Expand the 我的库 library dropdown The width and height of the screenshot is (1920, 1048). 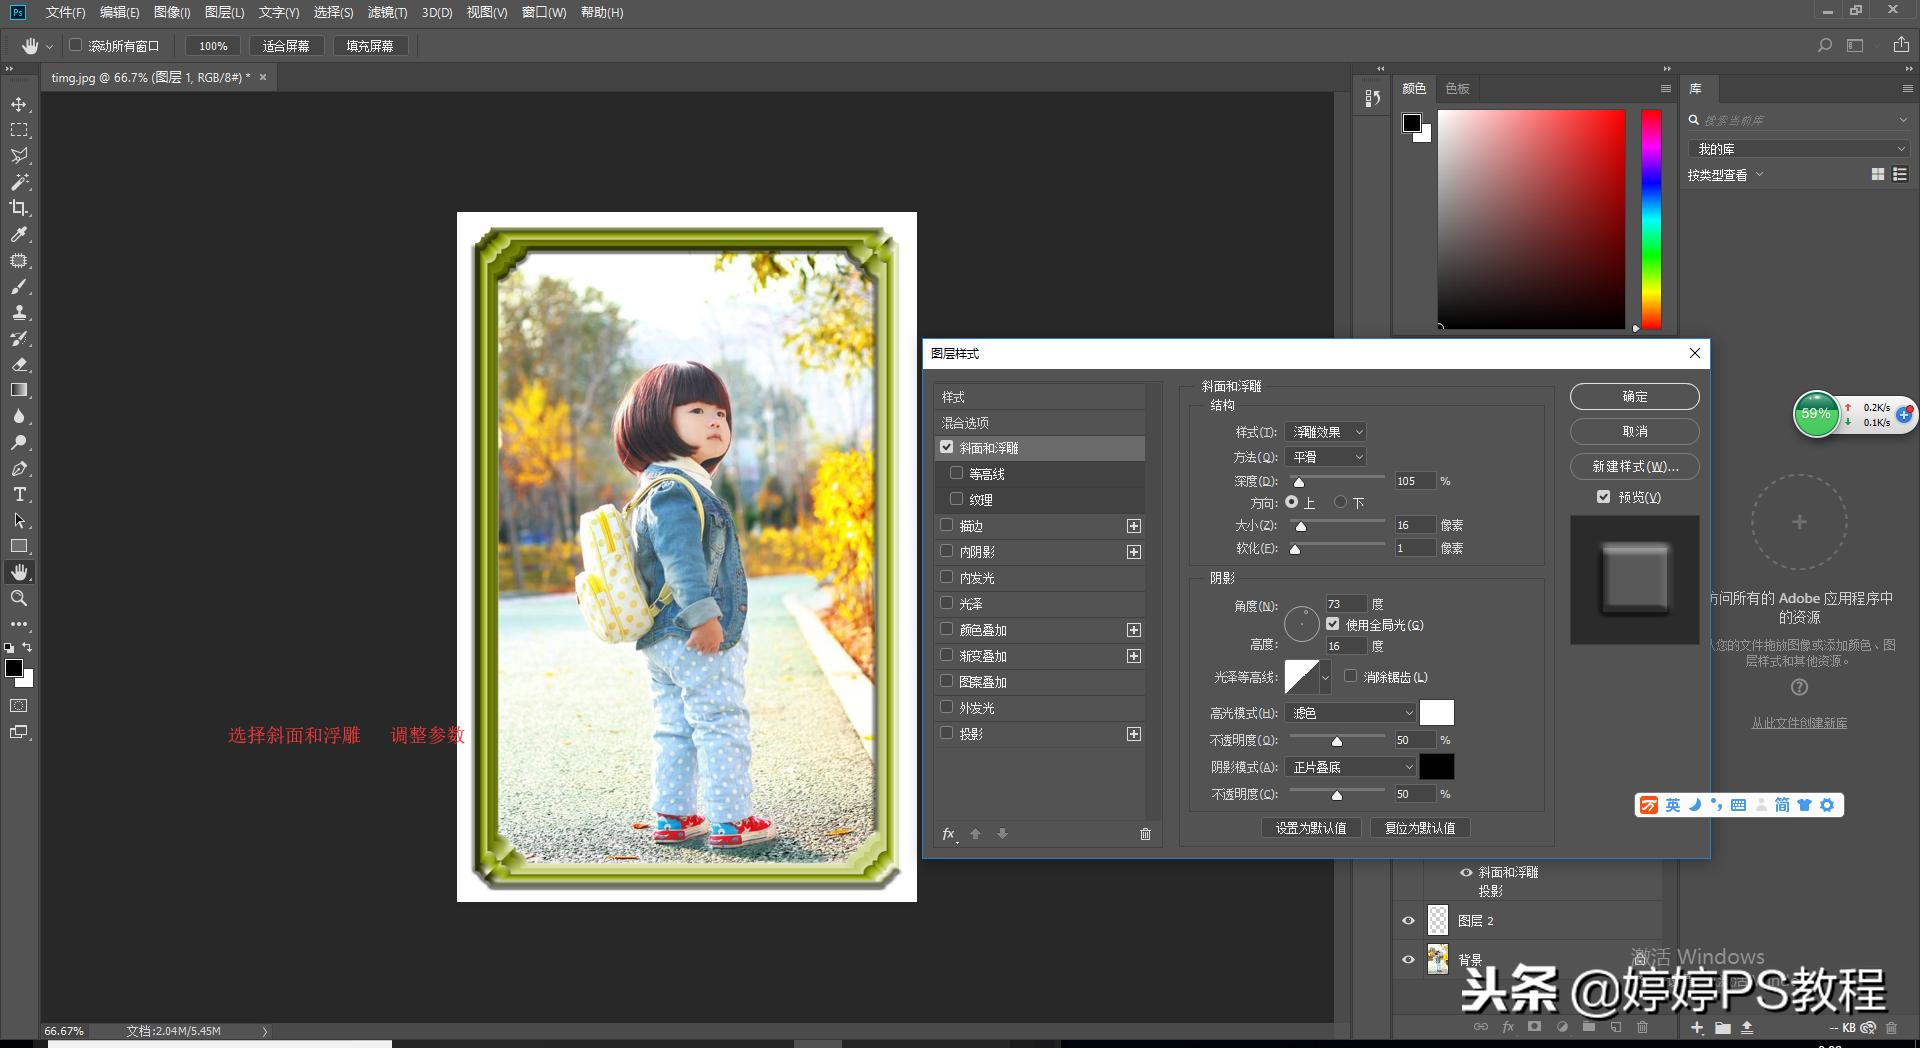click(x=1798, y=149)
